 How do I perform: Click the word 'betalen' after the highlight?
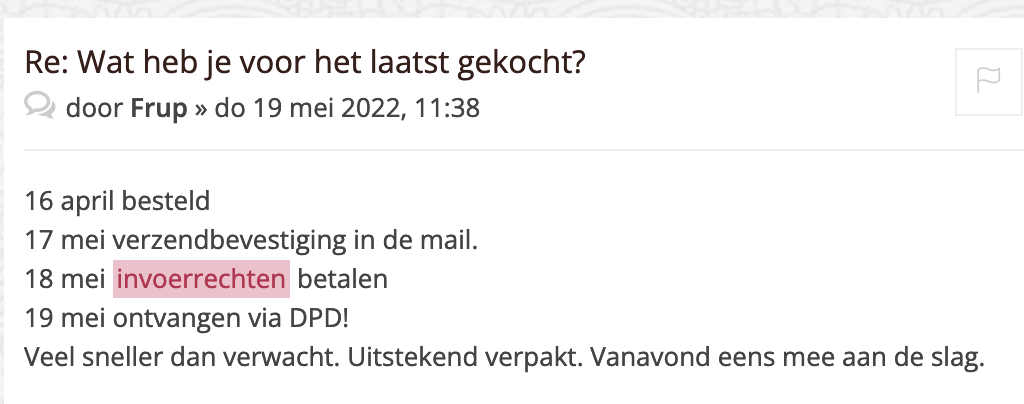[x=342, y=279]
